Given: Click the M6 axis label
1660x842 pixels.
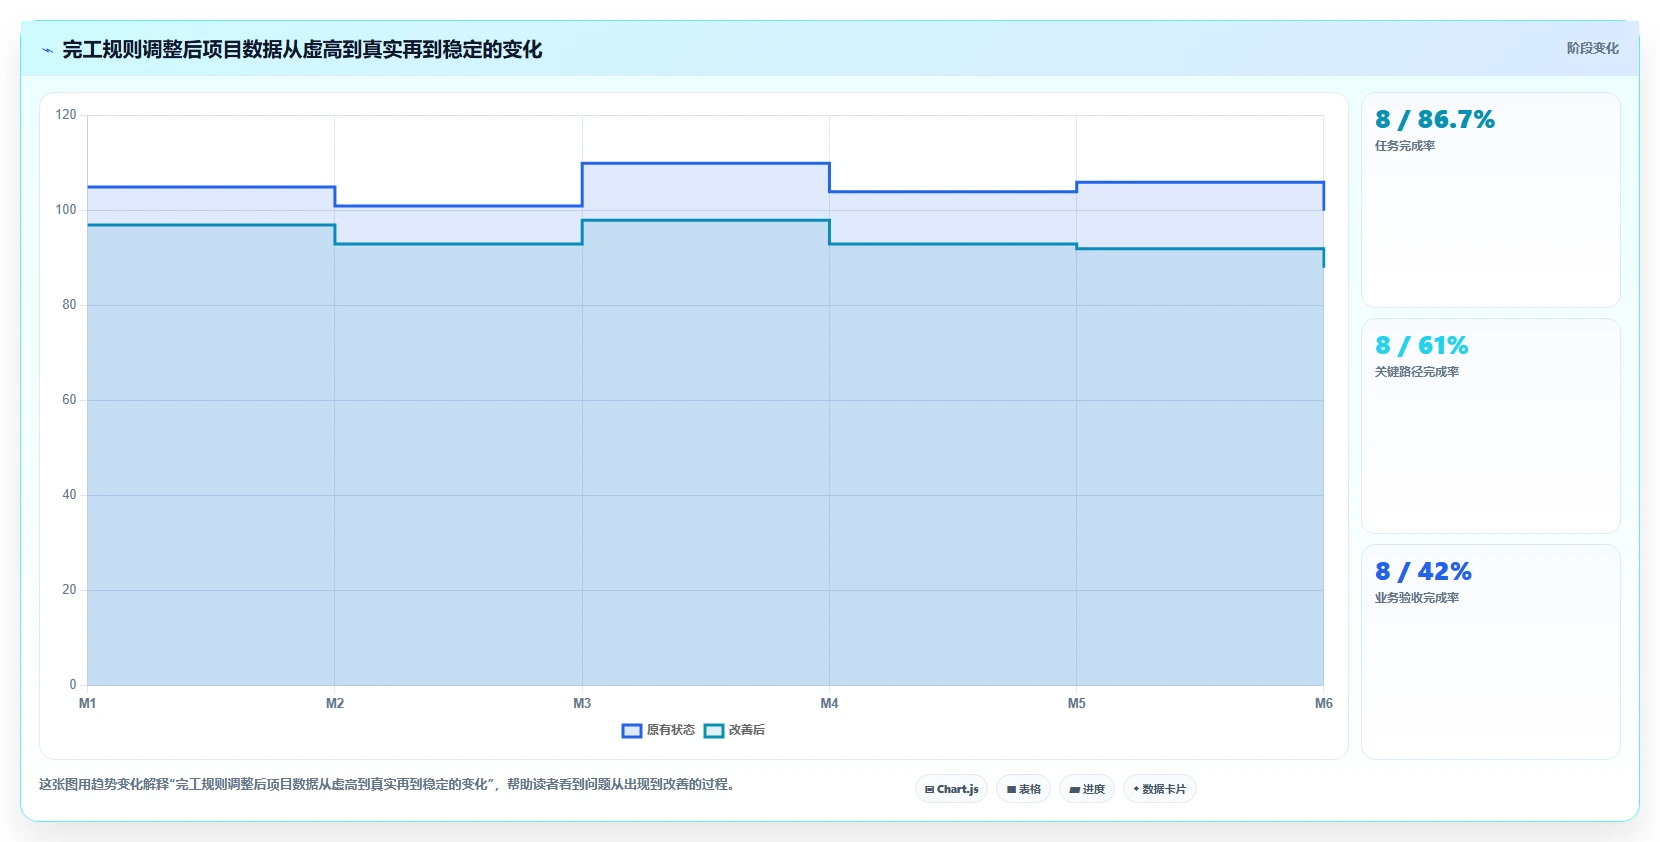Looking at the screenshot, I should (1323, 704).
